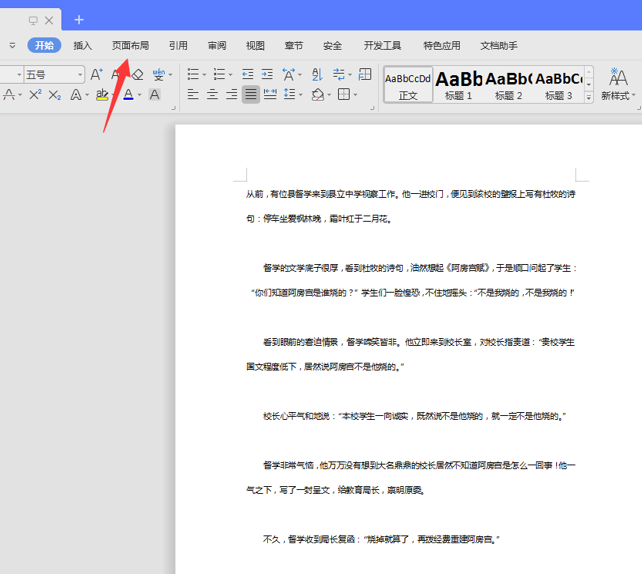The height and width of the screenshot is (574, 642).
Task: Click the monitor icon on document tab
Action: pyautogui.click(x=33, y=20)
